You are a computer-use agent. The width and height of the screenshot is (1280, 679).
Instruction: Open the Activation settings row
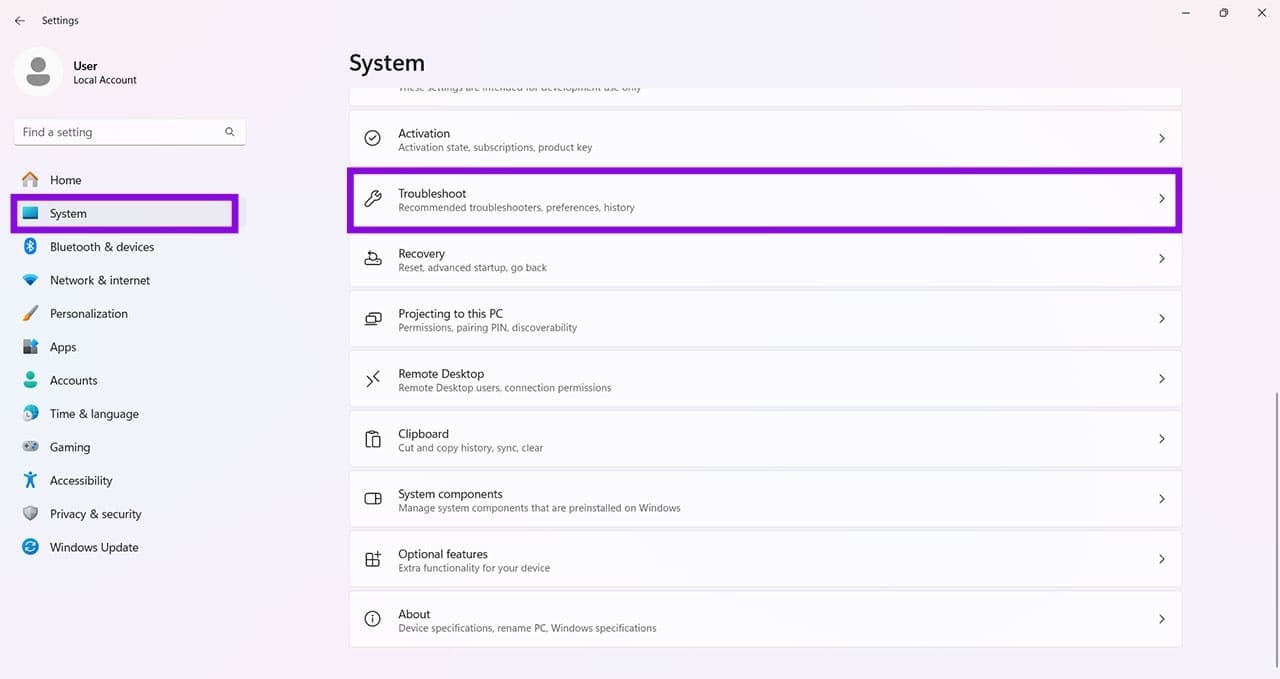(765, 139)
